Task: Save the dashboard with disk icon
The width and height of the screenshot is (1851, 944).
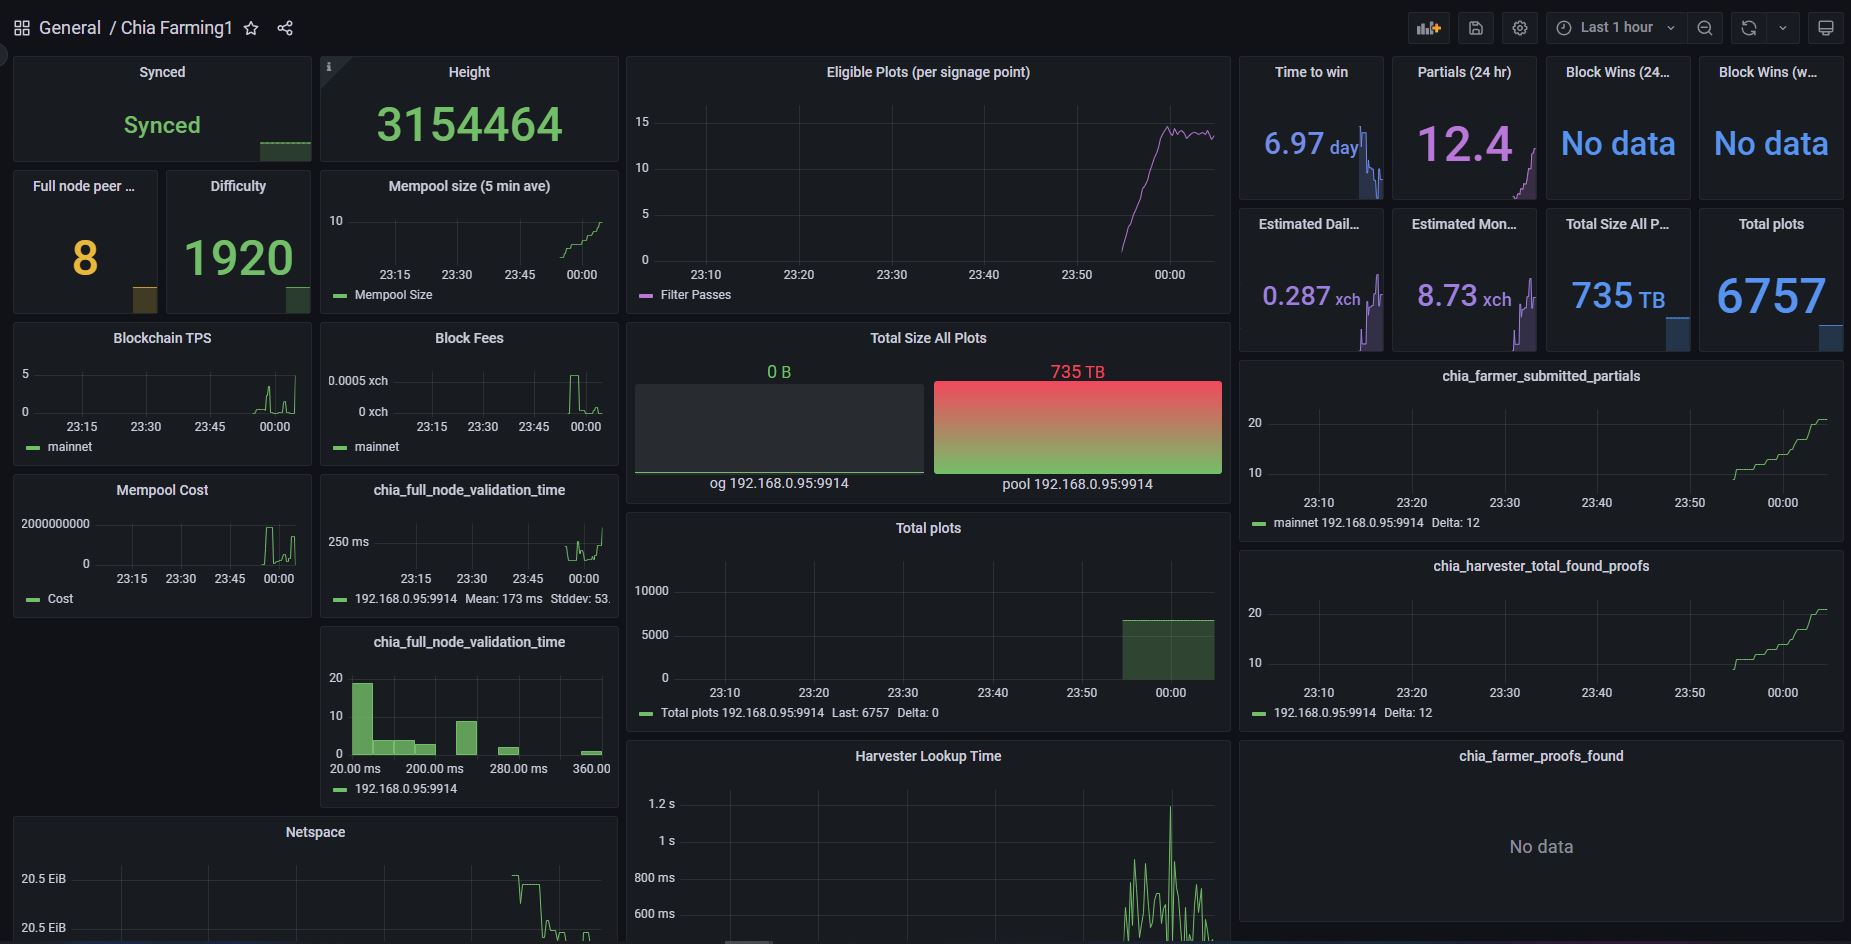Action: [x=1475, y=28]
